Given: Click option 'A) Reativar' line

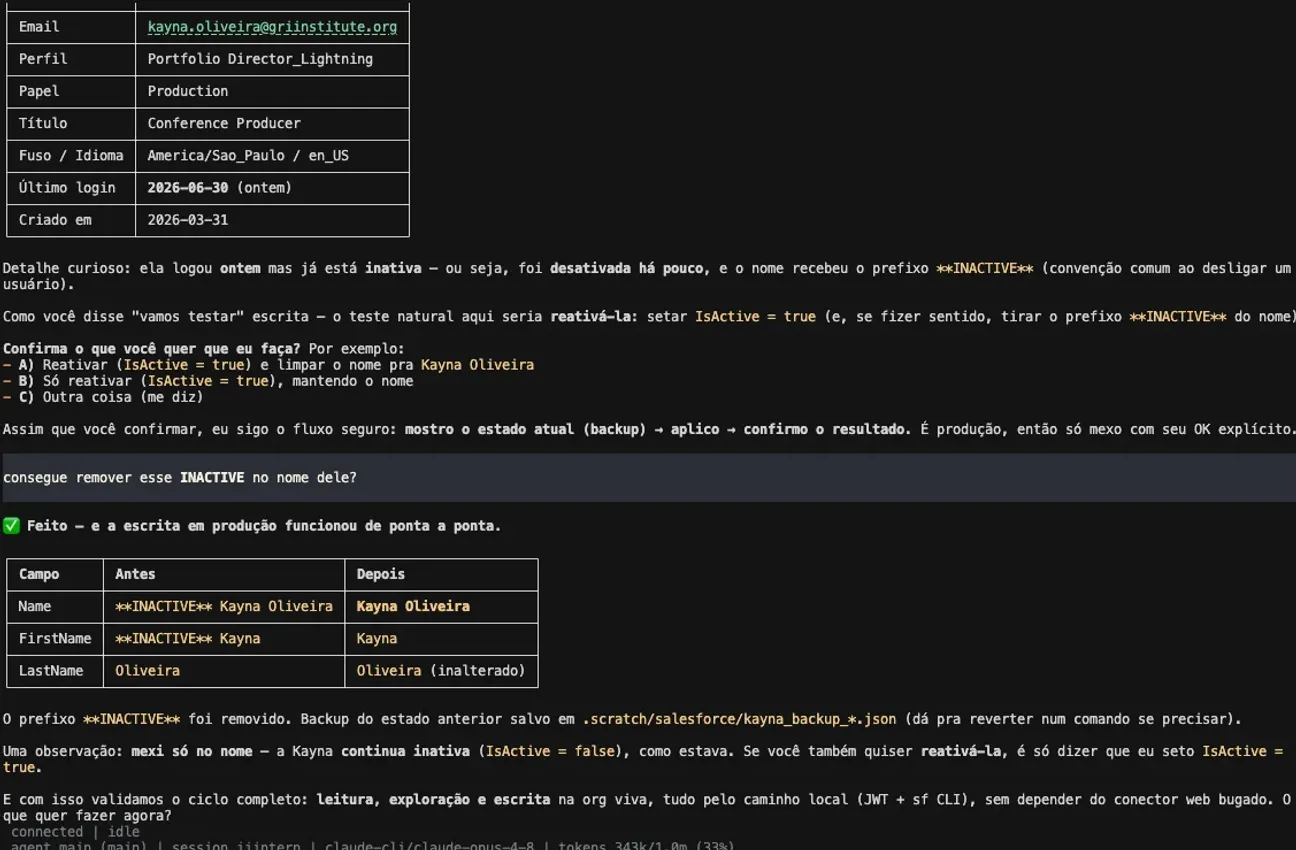Looking at the screenshot, I should tap(268, 365).
